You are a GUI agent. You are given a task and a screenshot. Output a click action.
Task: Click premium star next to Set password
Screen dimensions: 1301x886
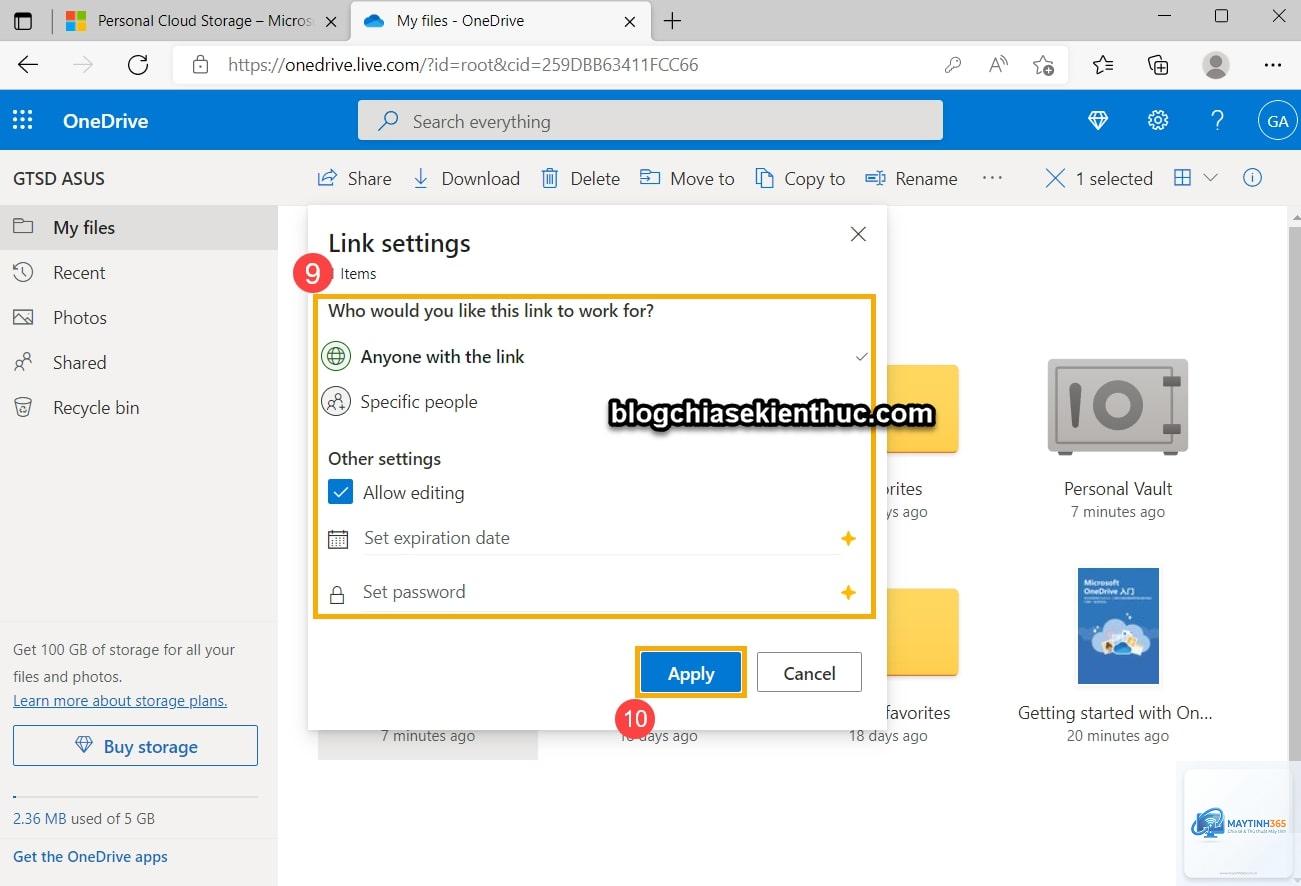coord(848,593)
